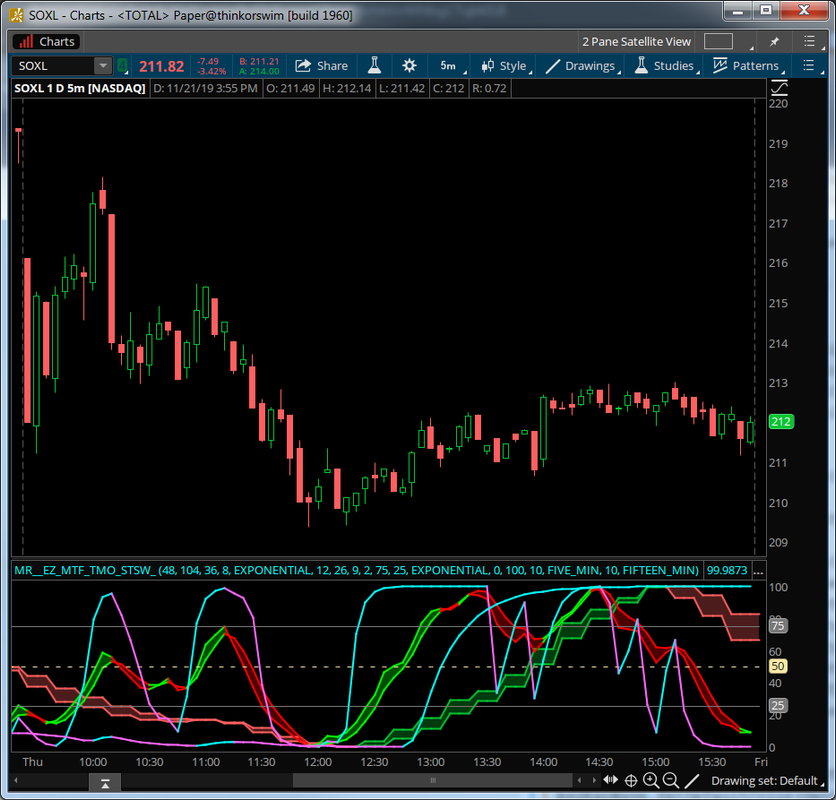This screenshot has width=836, height=800.
Task: Minimize the thinkorswim window
Action: tap(738, 11)
